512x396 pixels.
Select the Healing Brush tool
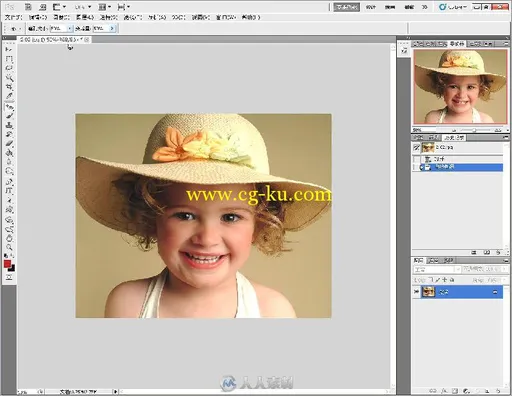[x=9, y=107]
